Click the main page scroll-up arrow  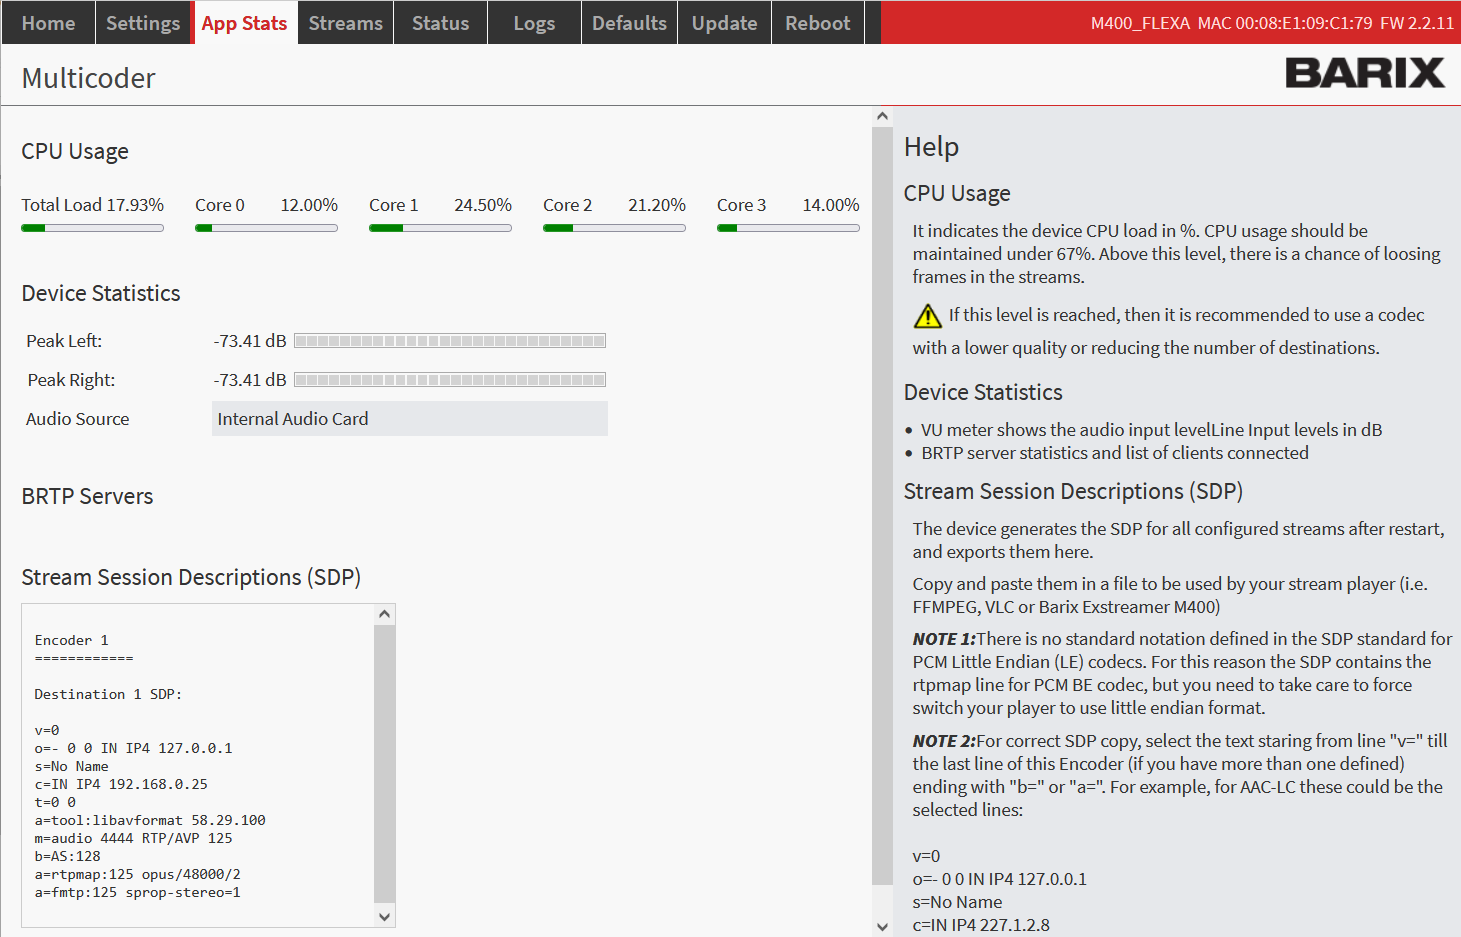click(882, 116)
